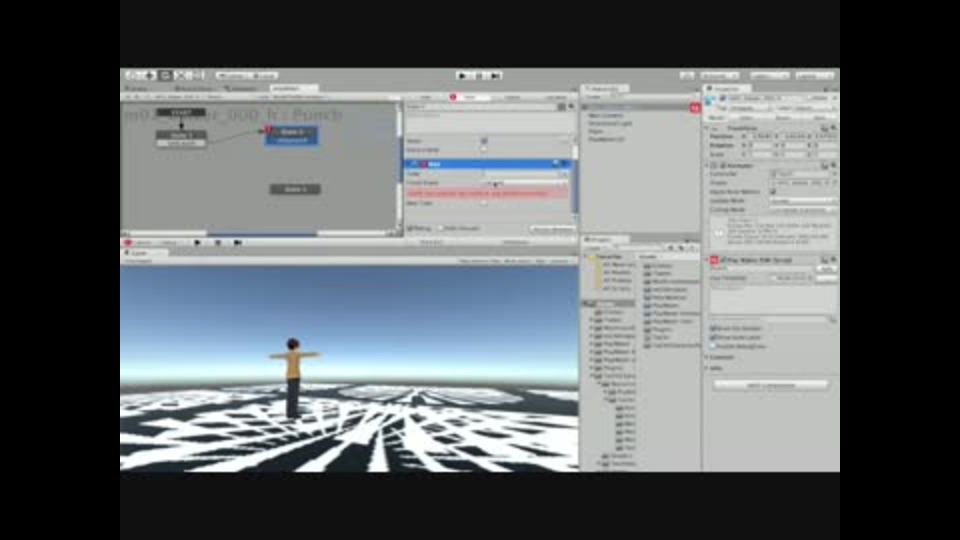Image resolution: width=960 pixels, height=540 pixels.
Task: Open the PlayMaker FSM component gear menu
Action: [833, 260]
